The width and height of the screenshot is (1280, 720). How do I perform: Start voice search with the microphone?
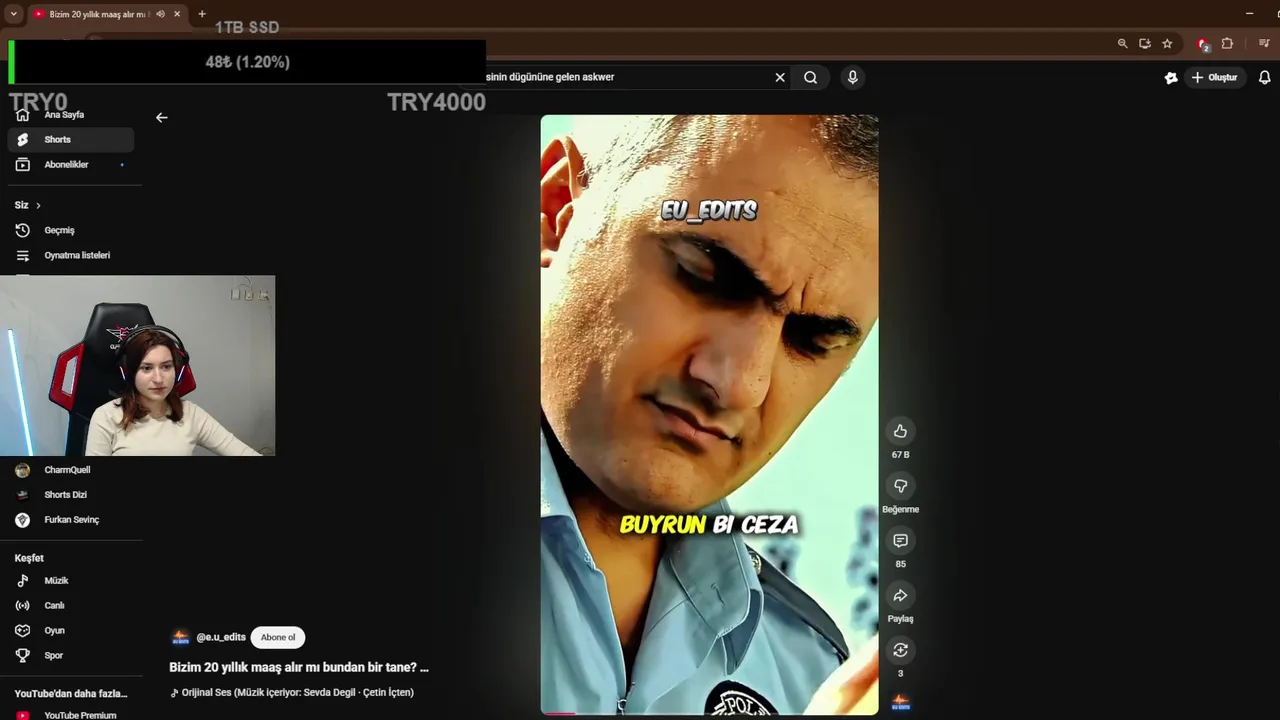(852, 77)
